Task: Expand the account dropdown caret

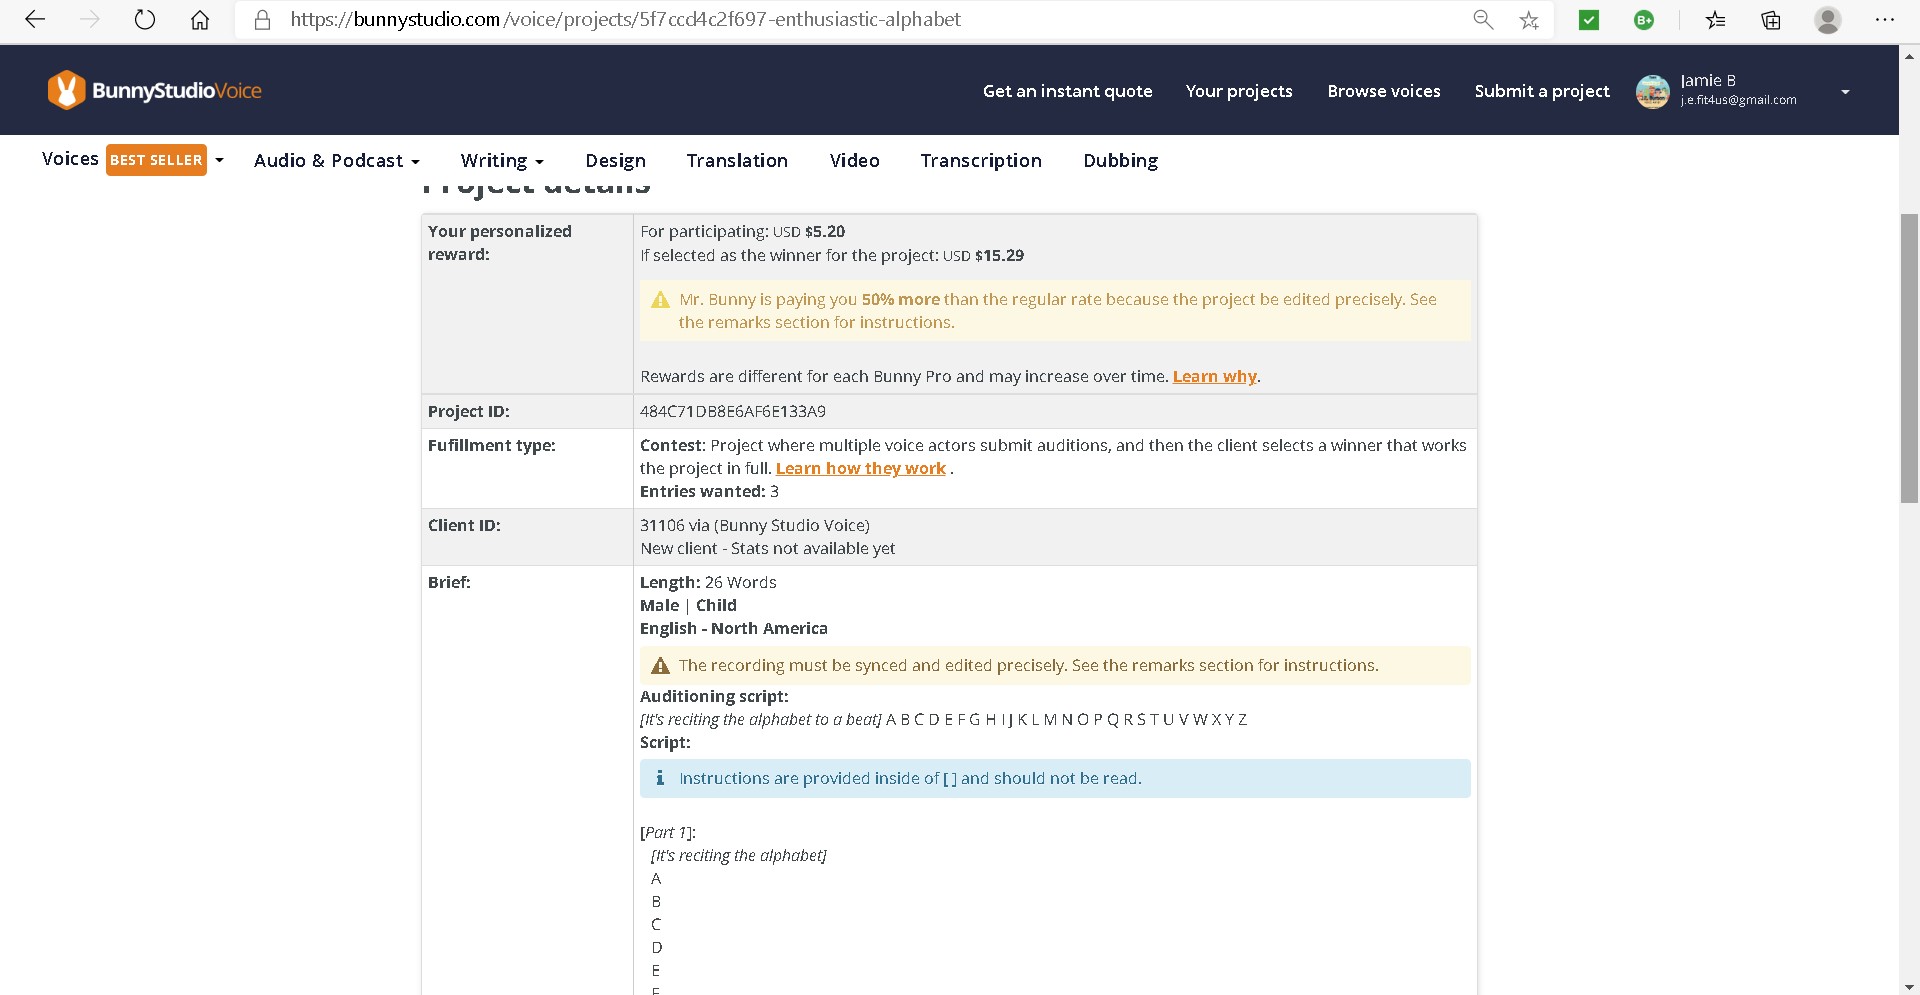Action: 1845,91
